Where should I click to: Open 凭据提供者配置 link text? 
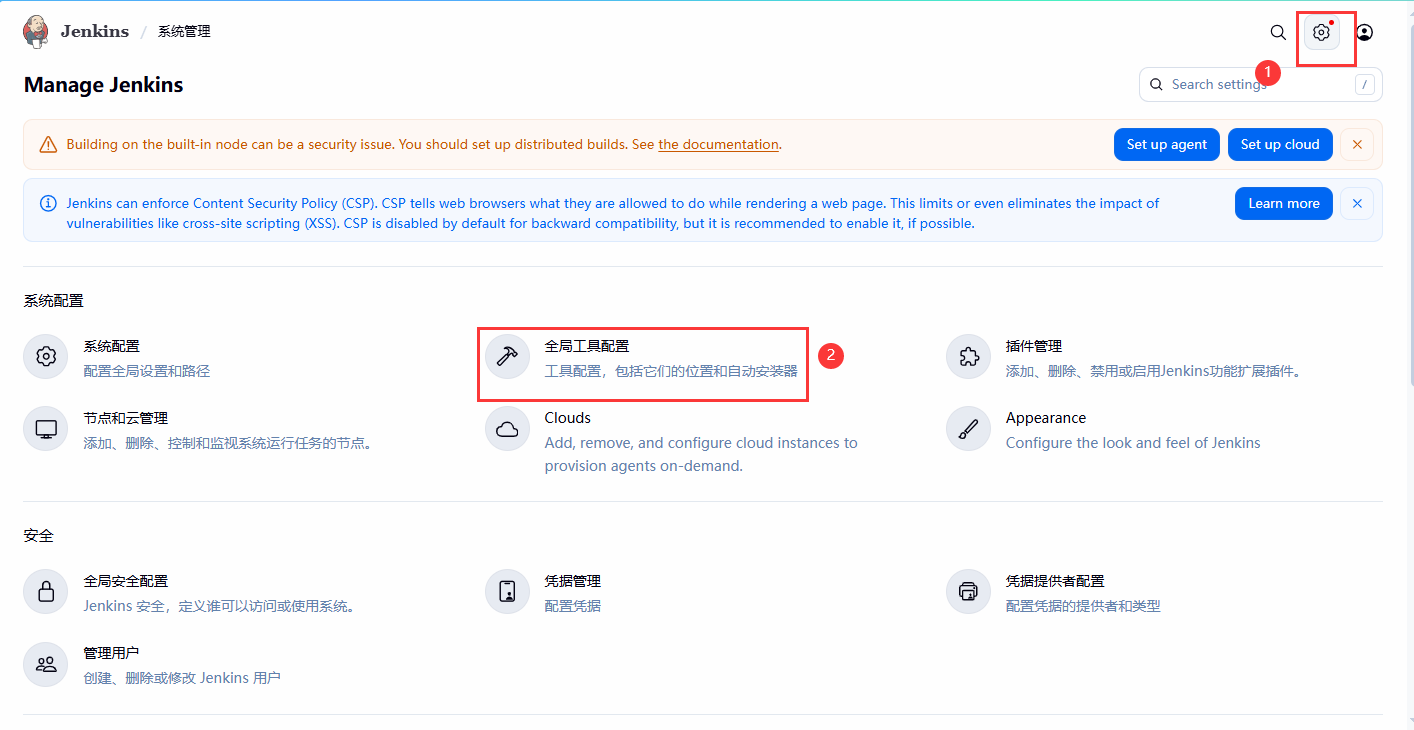coord(1055,581)
